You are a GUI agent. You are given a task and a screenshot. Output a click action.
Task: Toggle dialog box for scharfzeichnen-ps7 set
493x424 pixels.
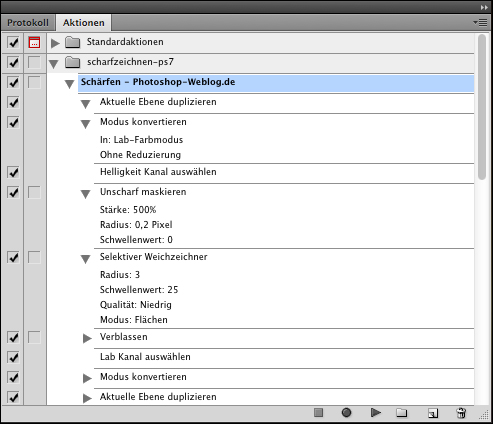[x=34, y=62]
